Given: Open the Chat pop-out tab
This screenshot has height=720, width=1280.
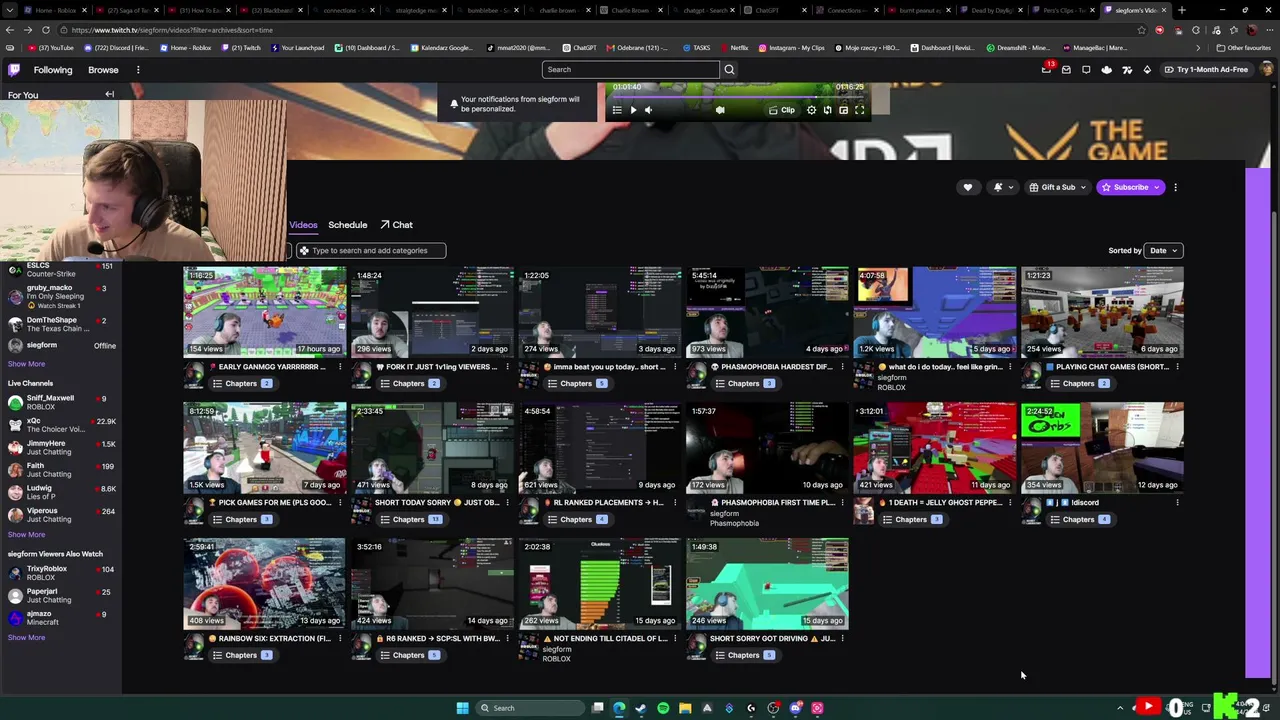Looking at the screenshot, I should point(396,225).
